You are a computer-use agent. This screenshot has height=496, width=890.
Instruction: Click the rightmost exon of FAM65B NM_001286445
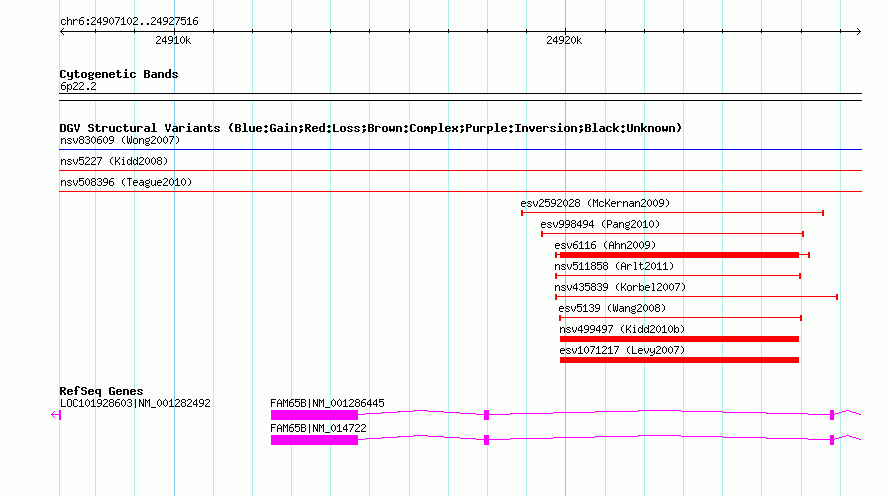832,415
